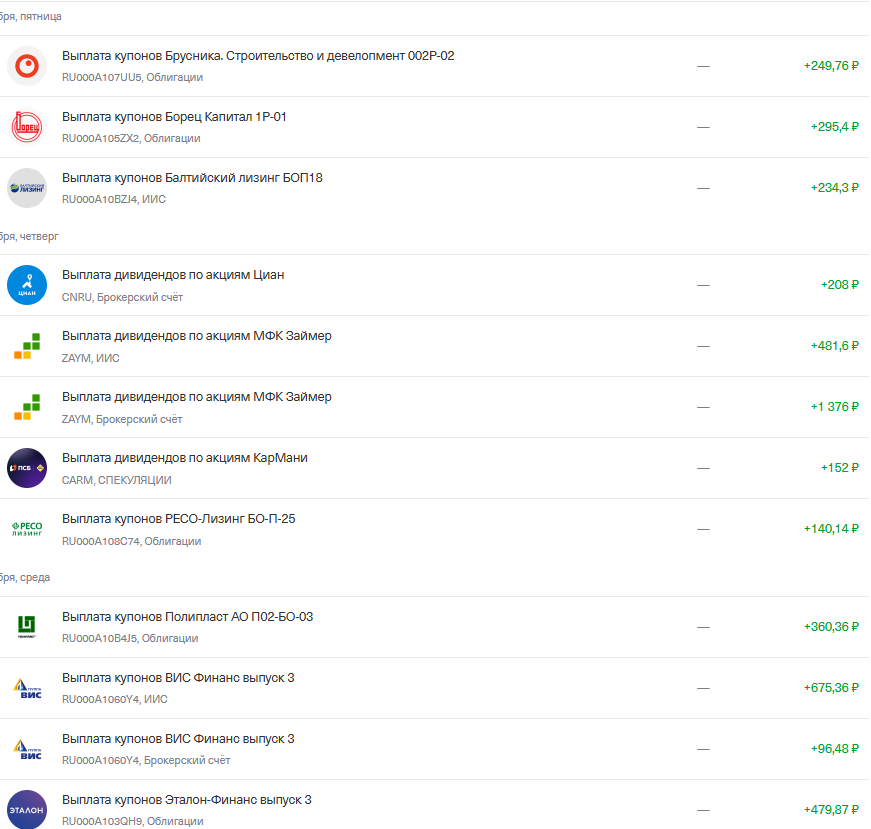This screenshot has height=829, width=871.
Task: Open МФК Займер dividend titled above ZAYM, ИИС
Action: 197,336
